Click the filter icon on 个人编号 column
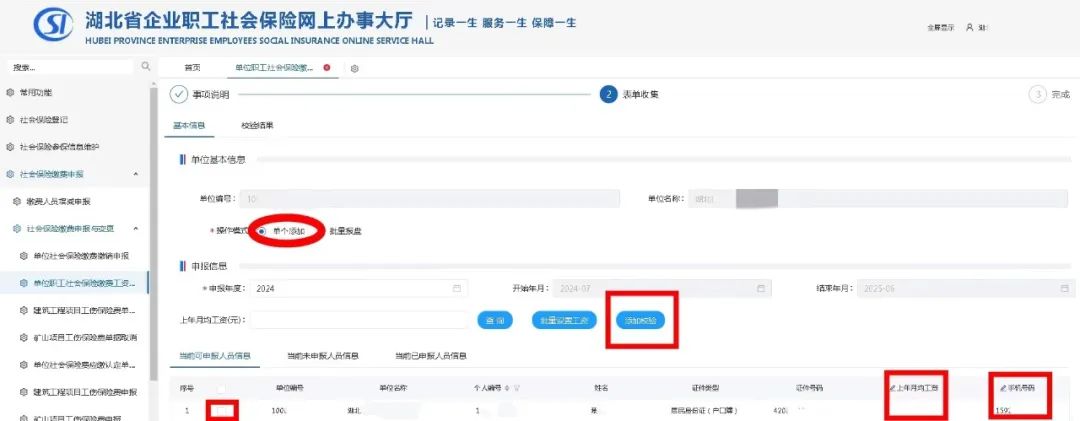The height and width of the screenshot is (421, 1080). click(518, 387)
